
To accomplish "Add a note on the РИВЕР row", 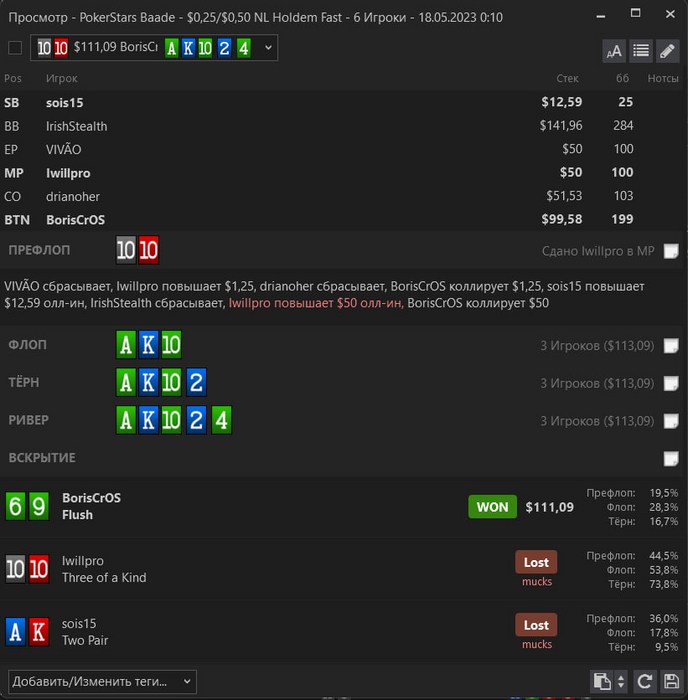I will click(671, 421).
